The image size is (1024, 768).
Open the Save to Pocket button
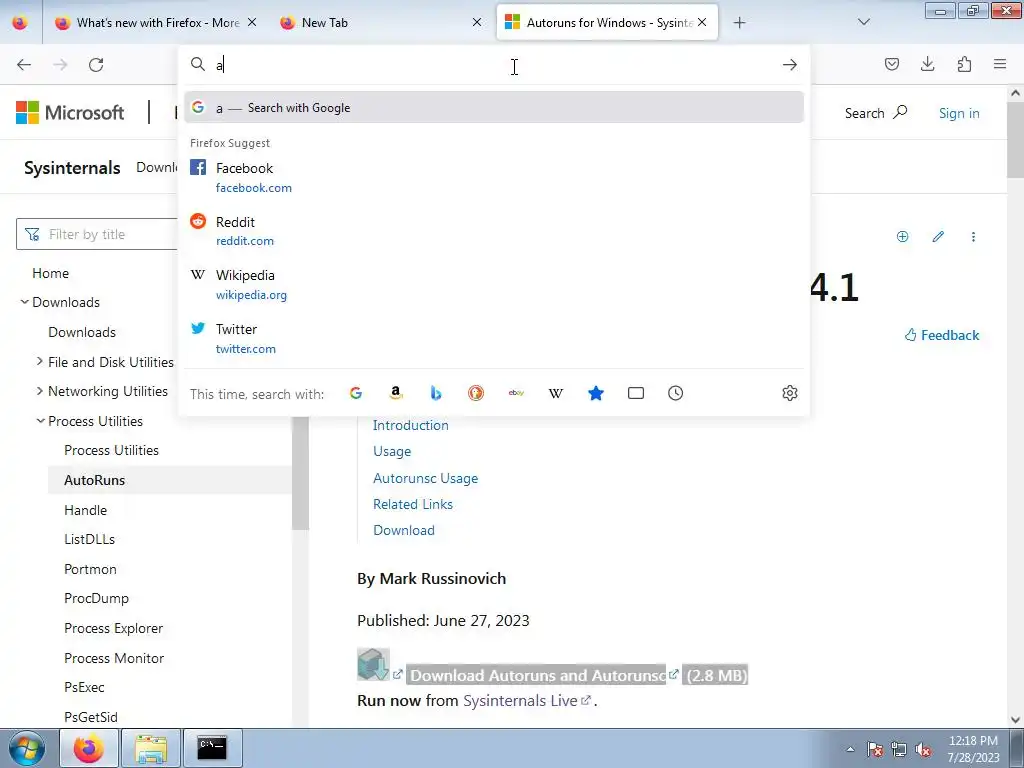pos(891,64)
